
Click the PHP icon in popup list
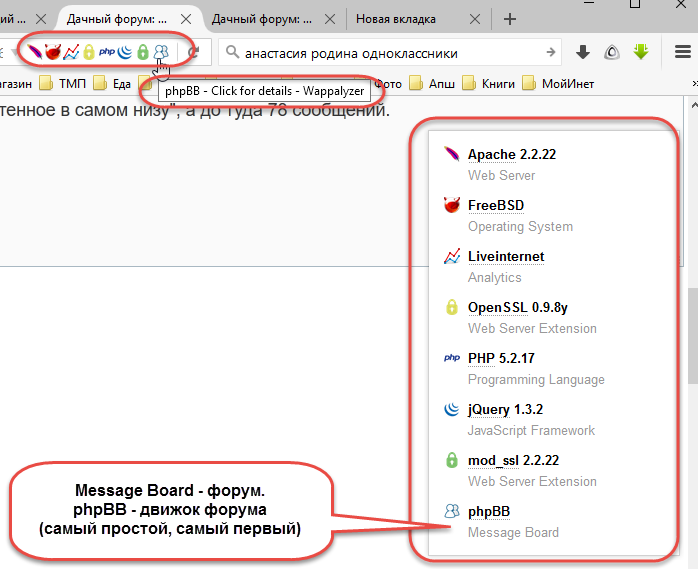(x=451, y=358)
